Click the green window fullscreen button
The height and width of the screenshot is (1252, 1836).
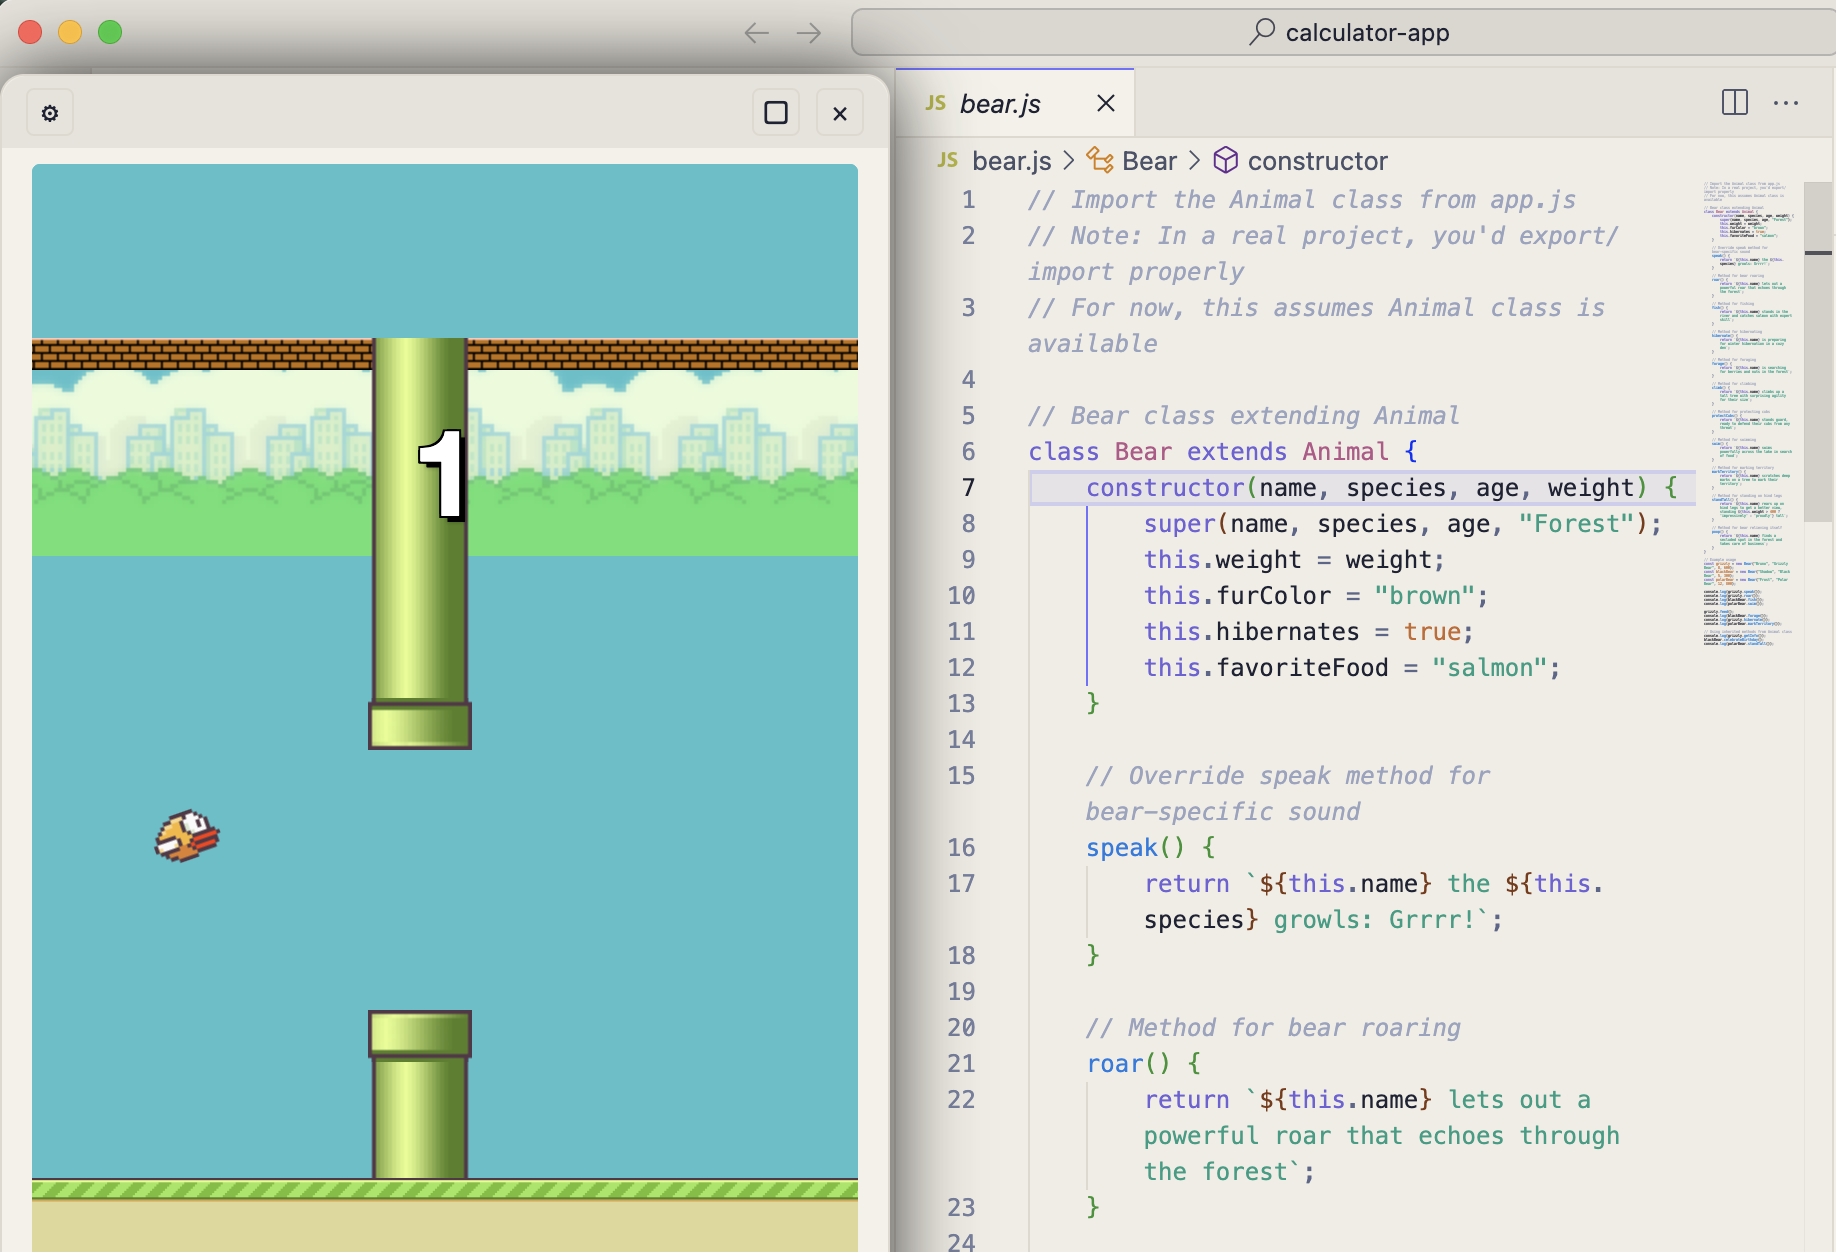coord(110,32)
